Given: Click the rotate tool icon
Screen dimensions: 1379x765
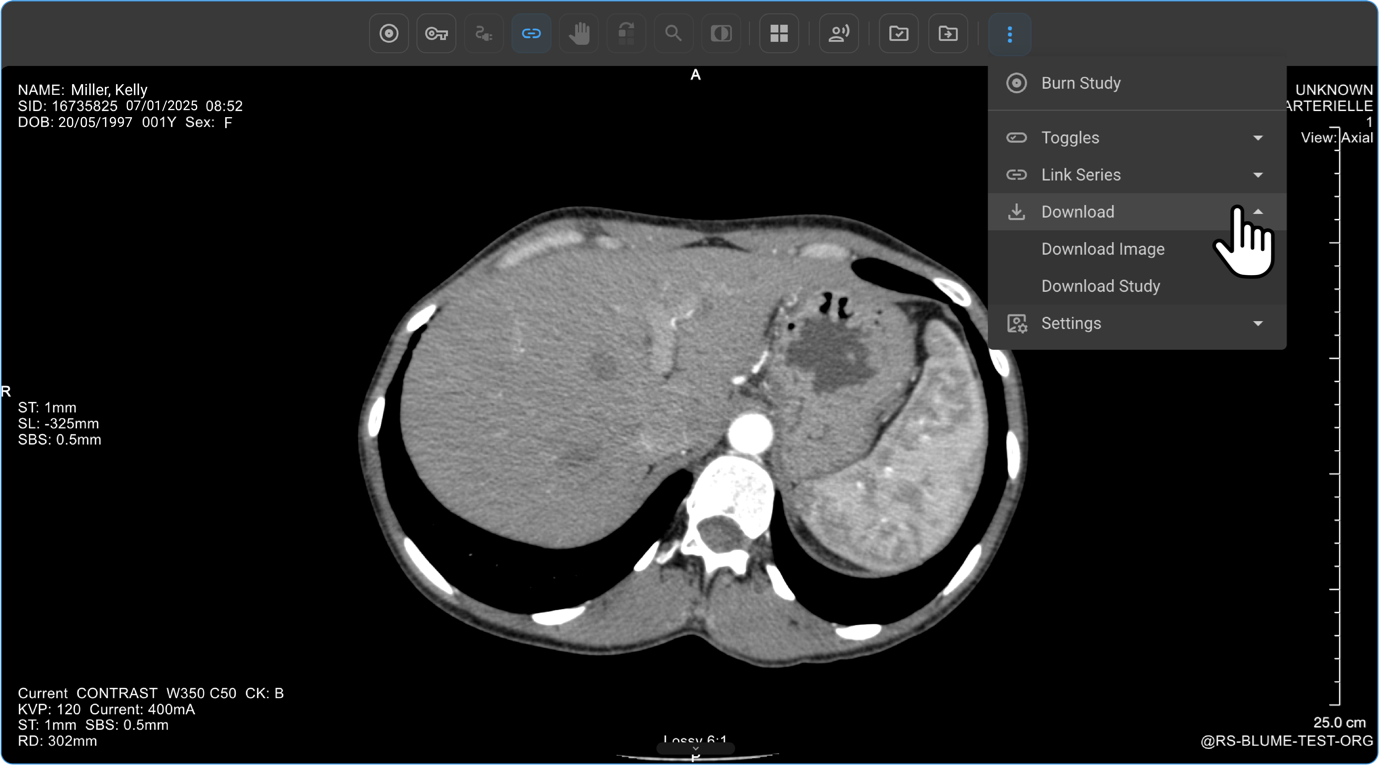Looking at the screenshot, I should tap(626, 34).
